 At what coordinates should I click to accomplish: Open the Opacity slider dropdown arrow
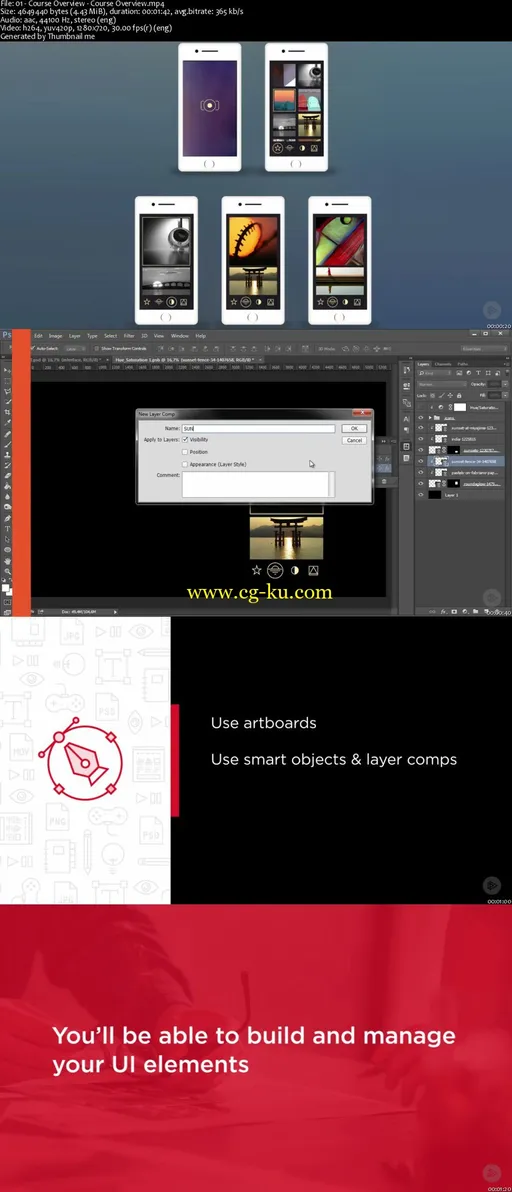[505, 384]
